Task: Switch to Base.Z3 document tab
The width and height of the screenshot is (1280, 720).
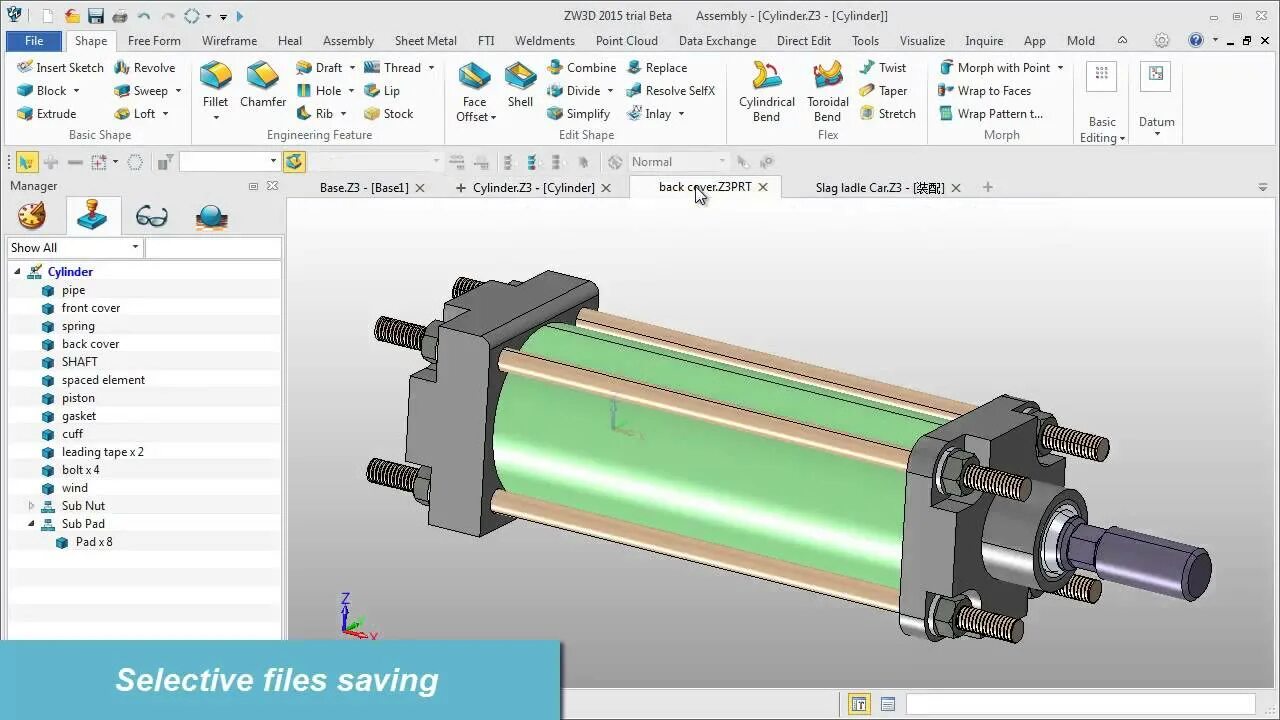Action: point(364,188)
